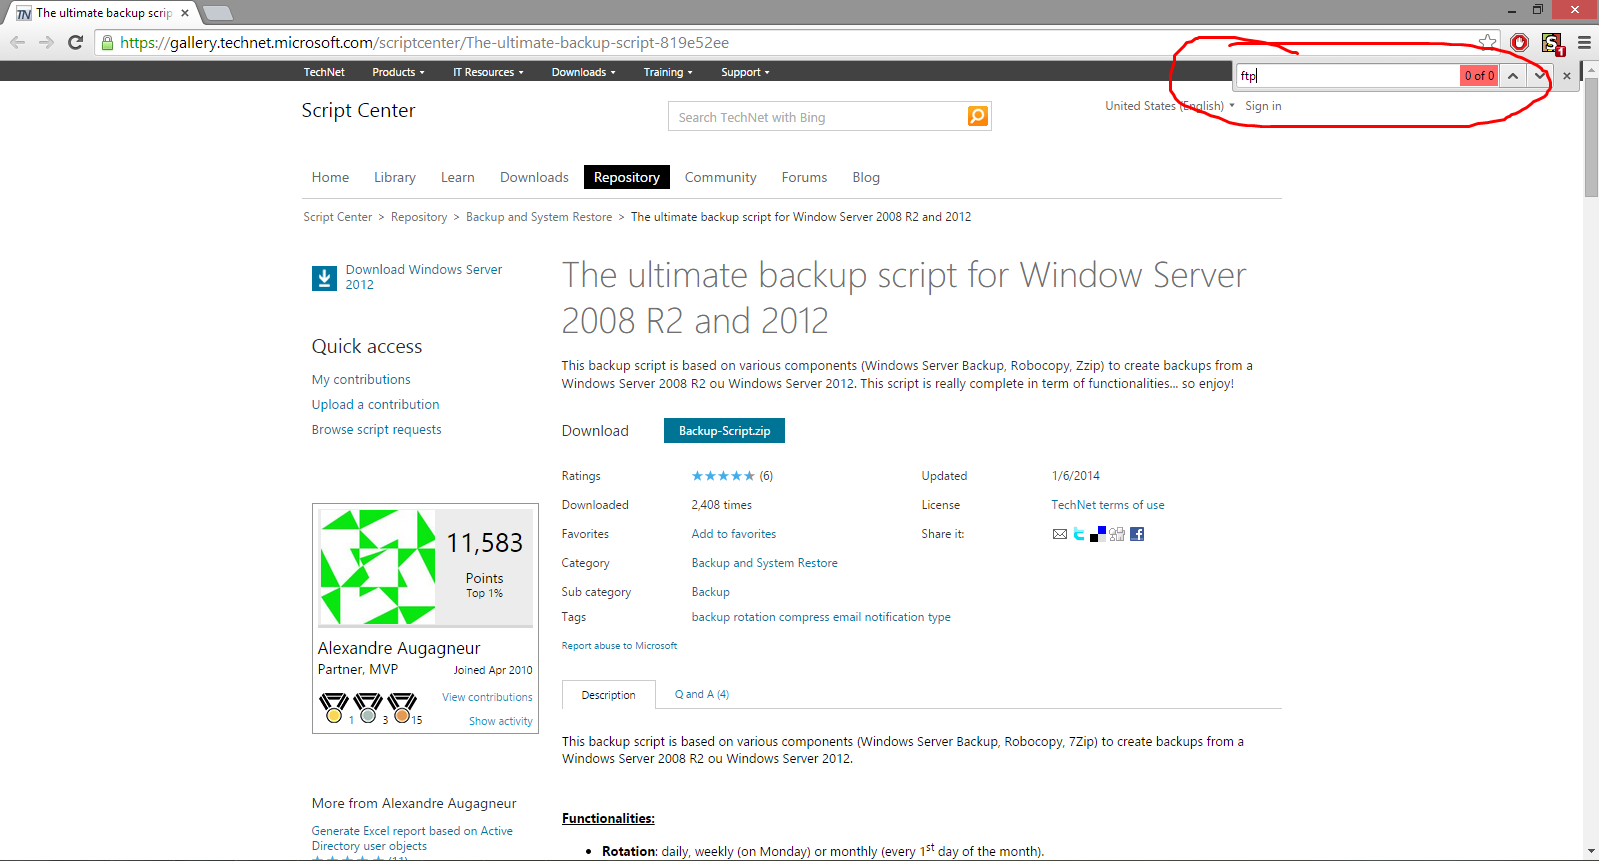Open Upload a contribution link
Image resolution: width=1599 pixels, height=861 pixels.
tap(375, 404)
